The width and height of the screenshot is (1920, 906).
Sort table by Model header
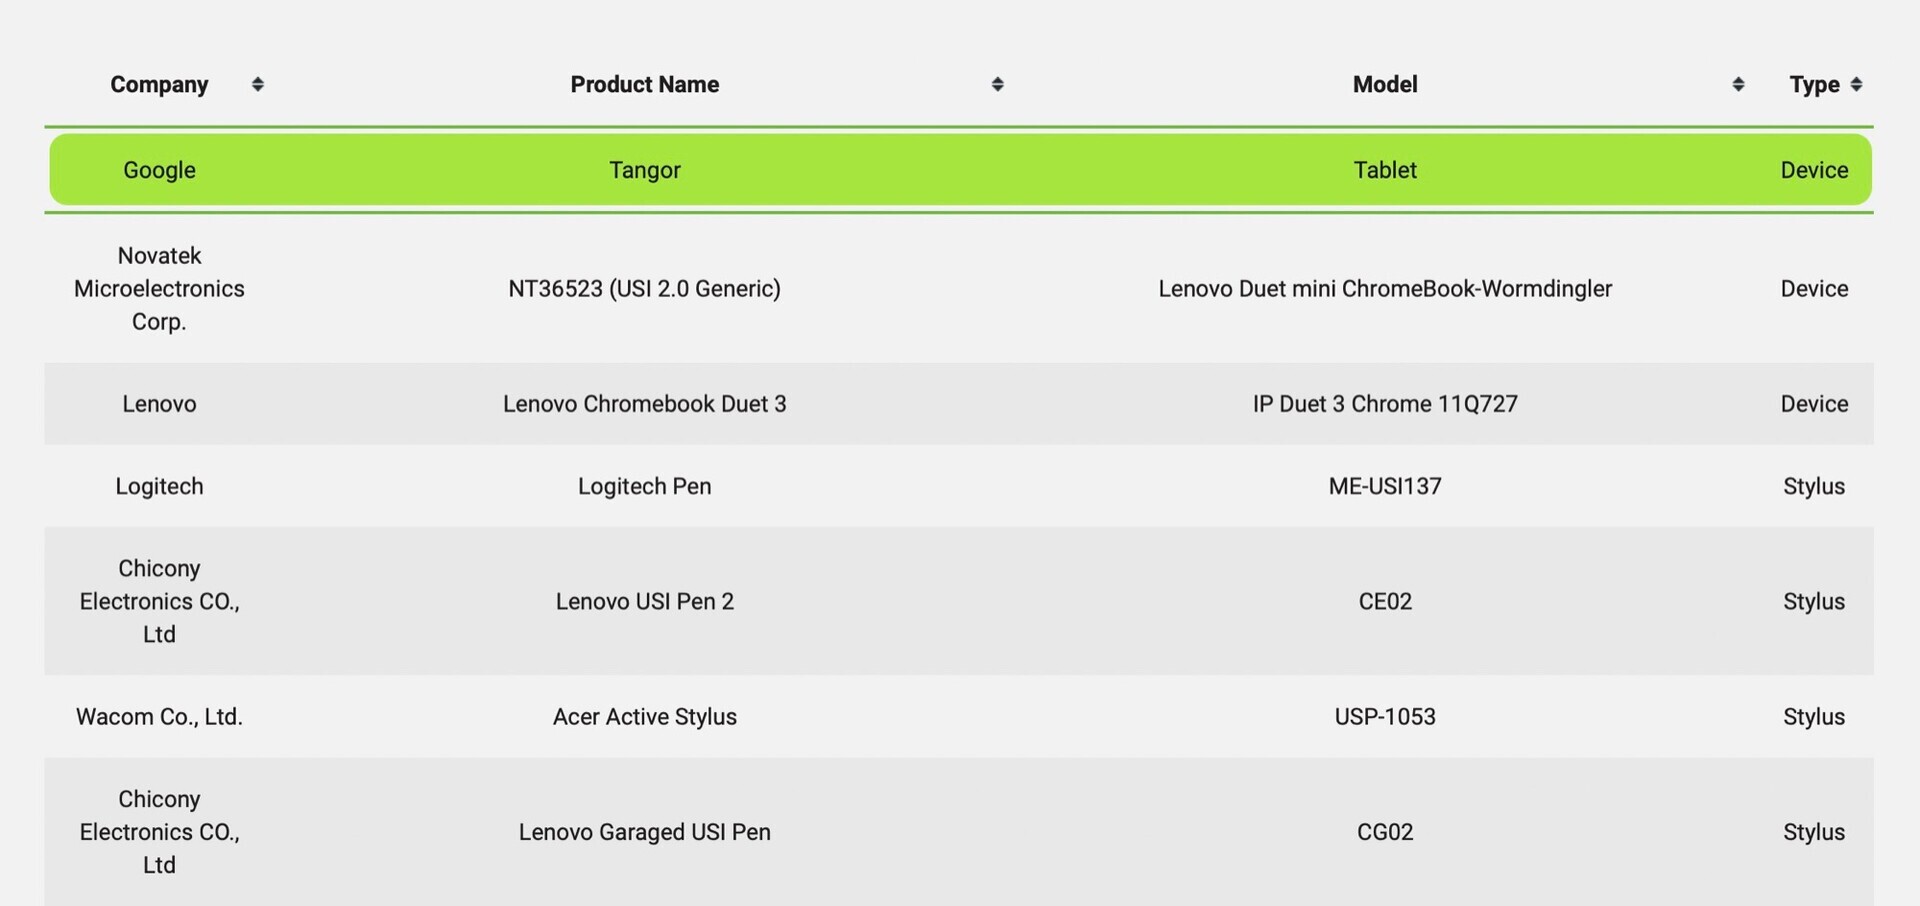coord(1384,84)
